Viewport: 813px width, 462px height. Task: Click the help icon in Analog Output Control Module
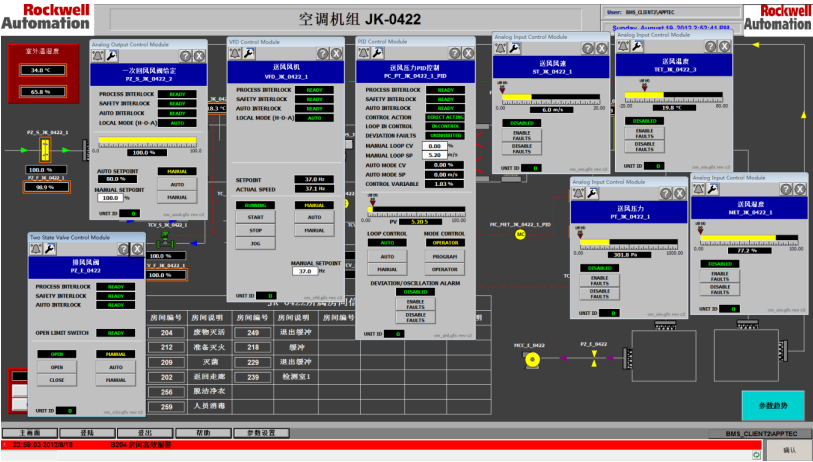click(x=184, y=55)
